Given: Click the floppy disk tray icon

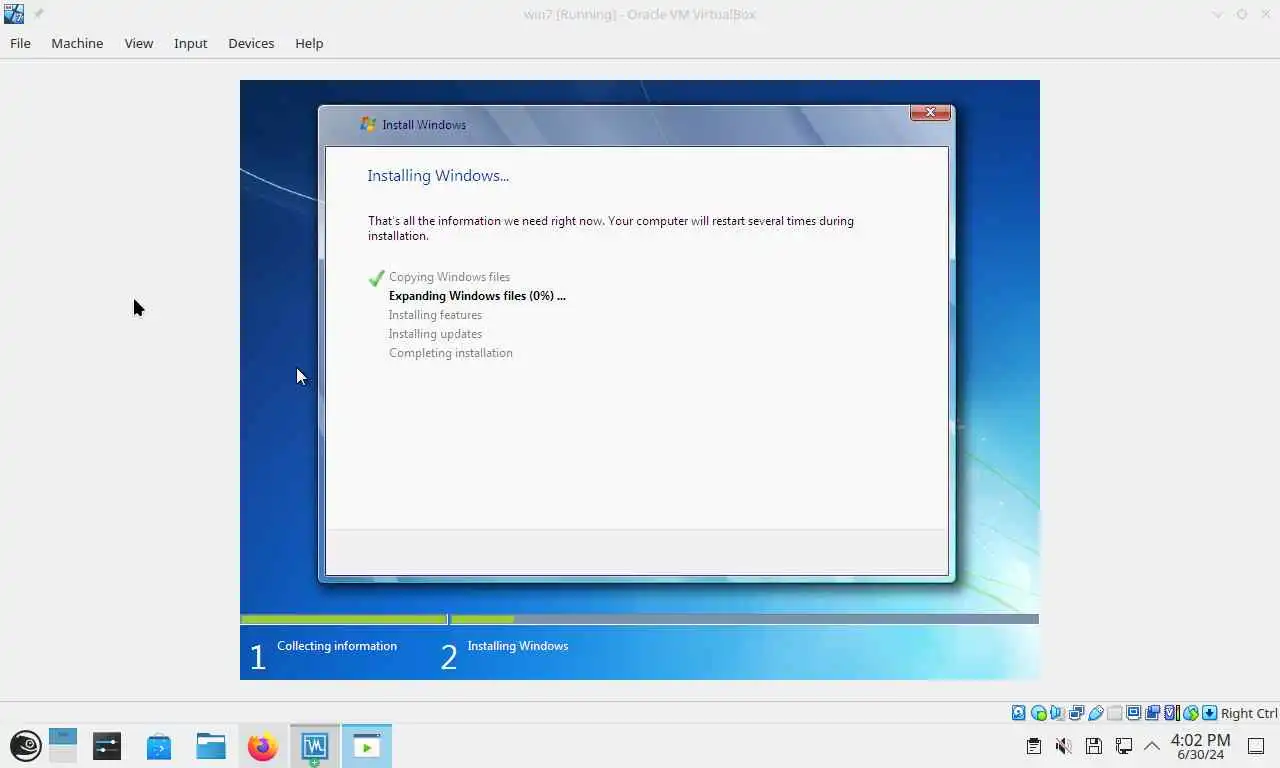Looking at the screenshot, I should coord(1094,746).
